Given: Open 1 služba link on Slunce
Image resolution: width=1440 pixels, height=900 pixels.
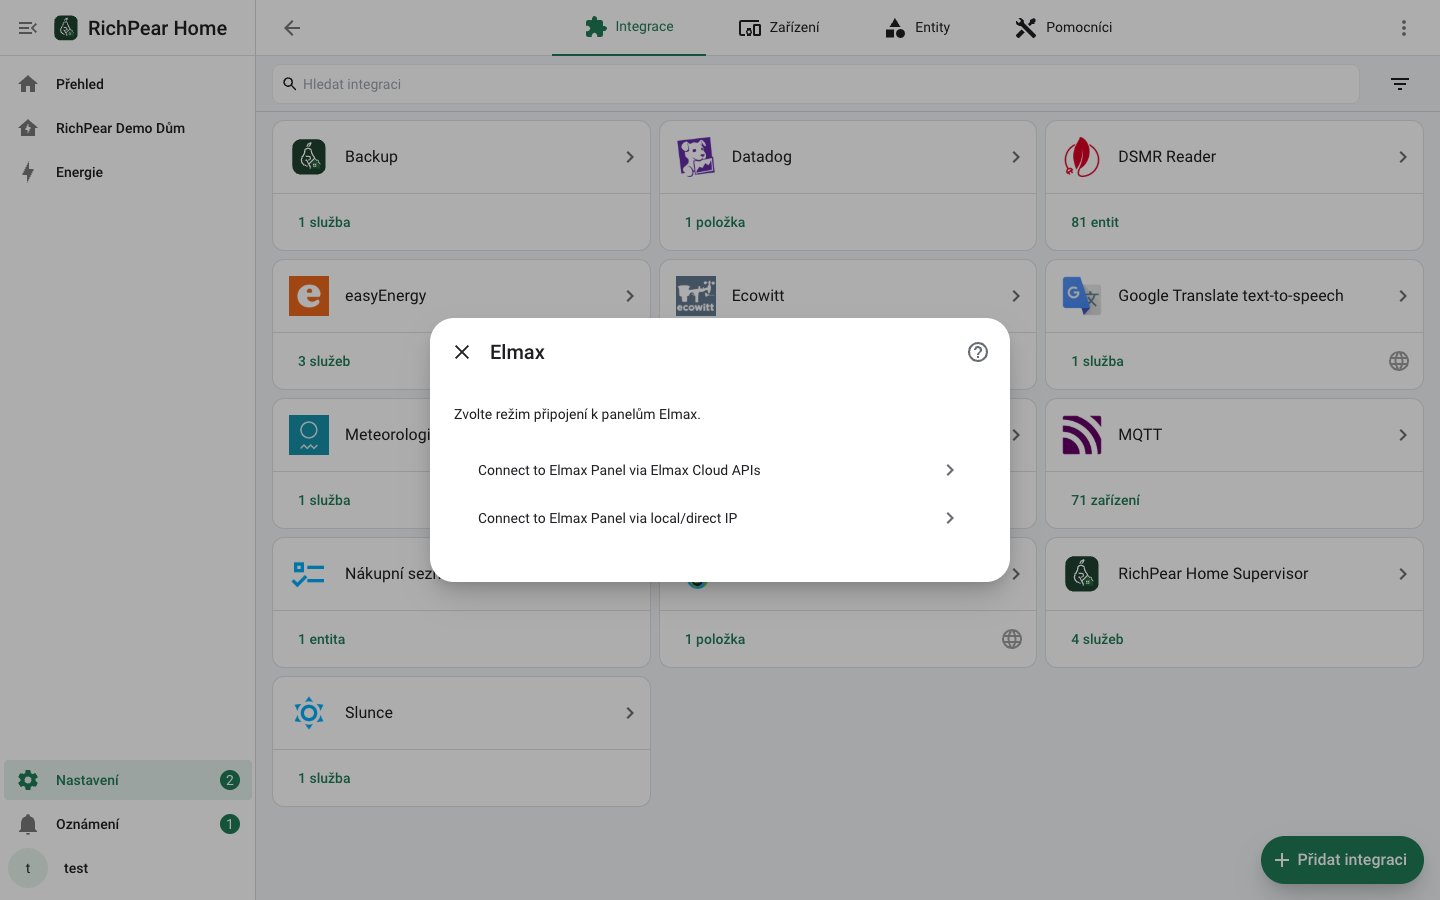Looking at the screenshot, I should (324, 778).
